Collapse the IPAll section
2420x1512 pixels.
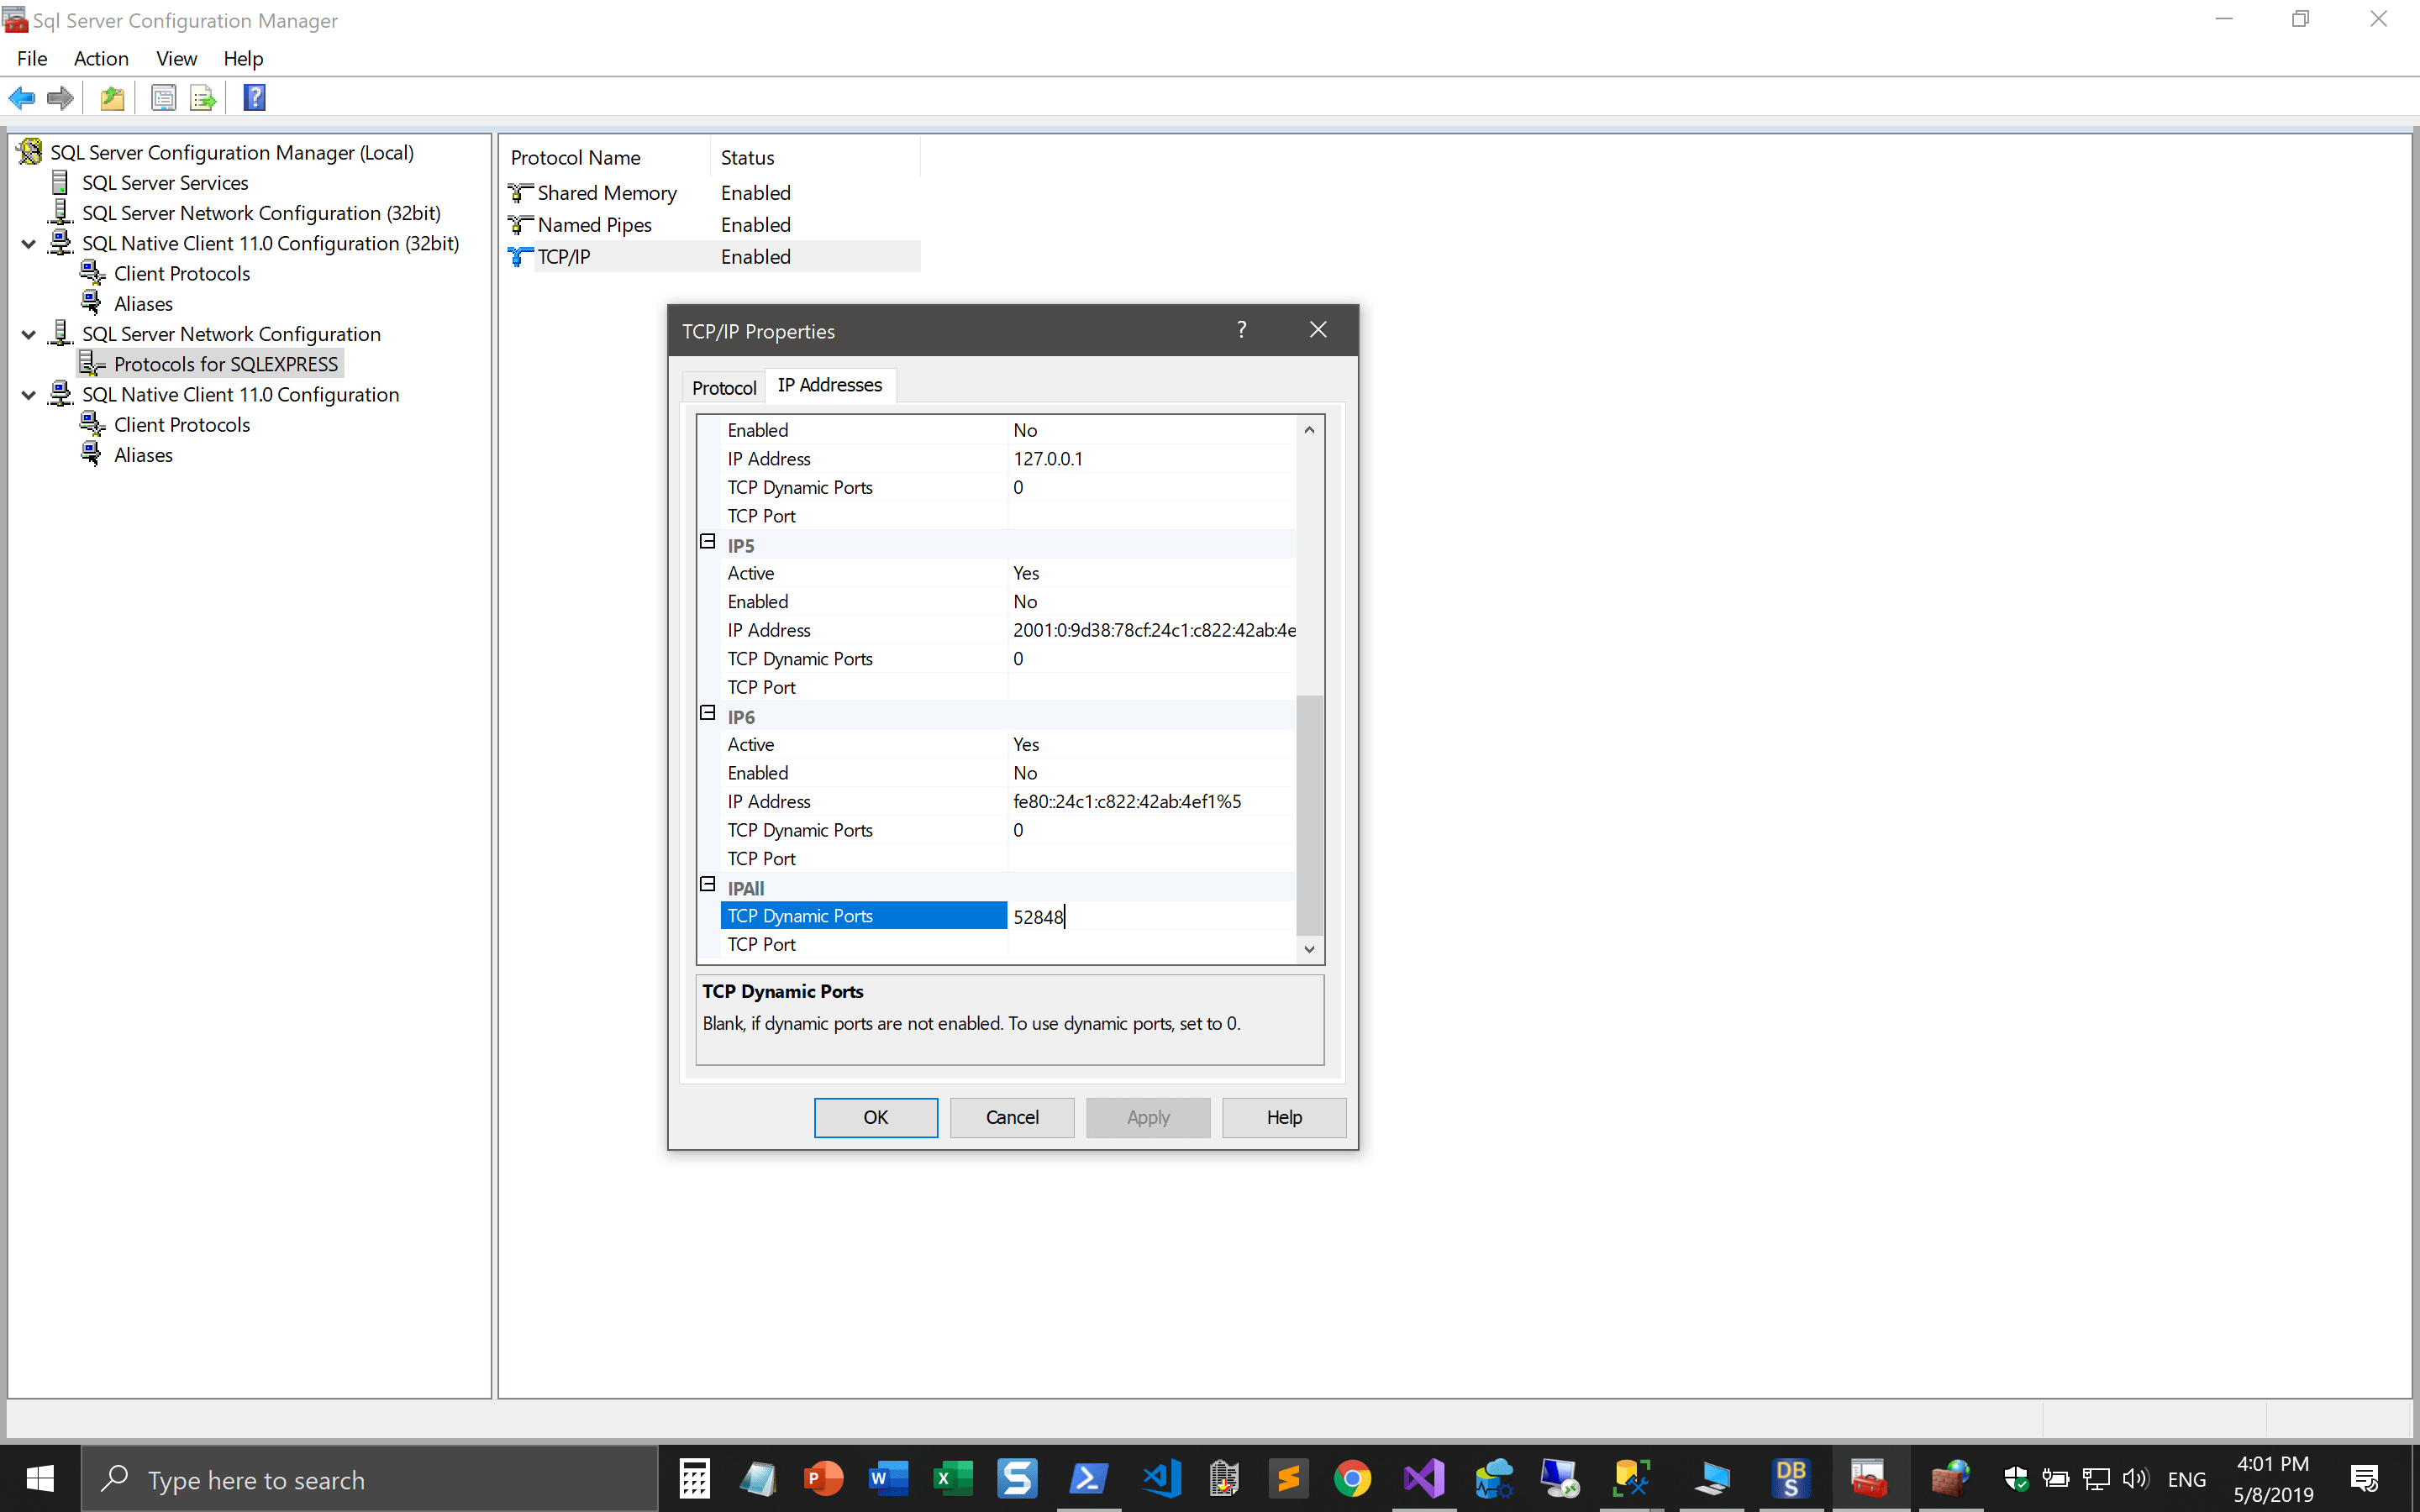pos(707,884)
